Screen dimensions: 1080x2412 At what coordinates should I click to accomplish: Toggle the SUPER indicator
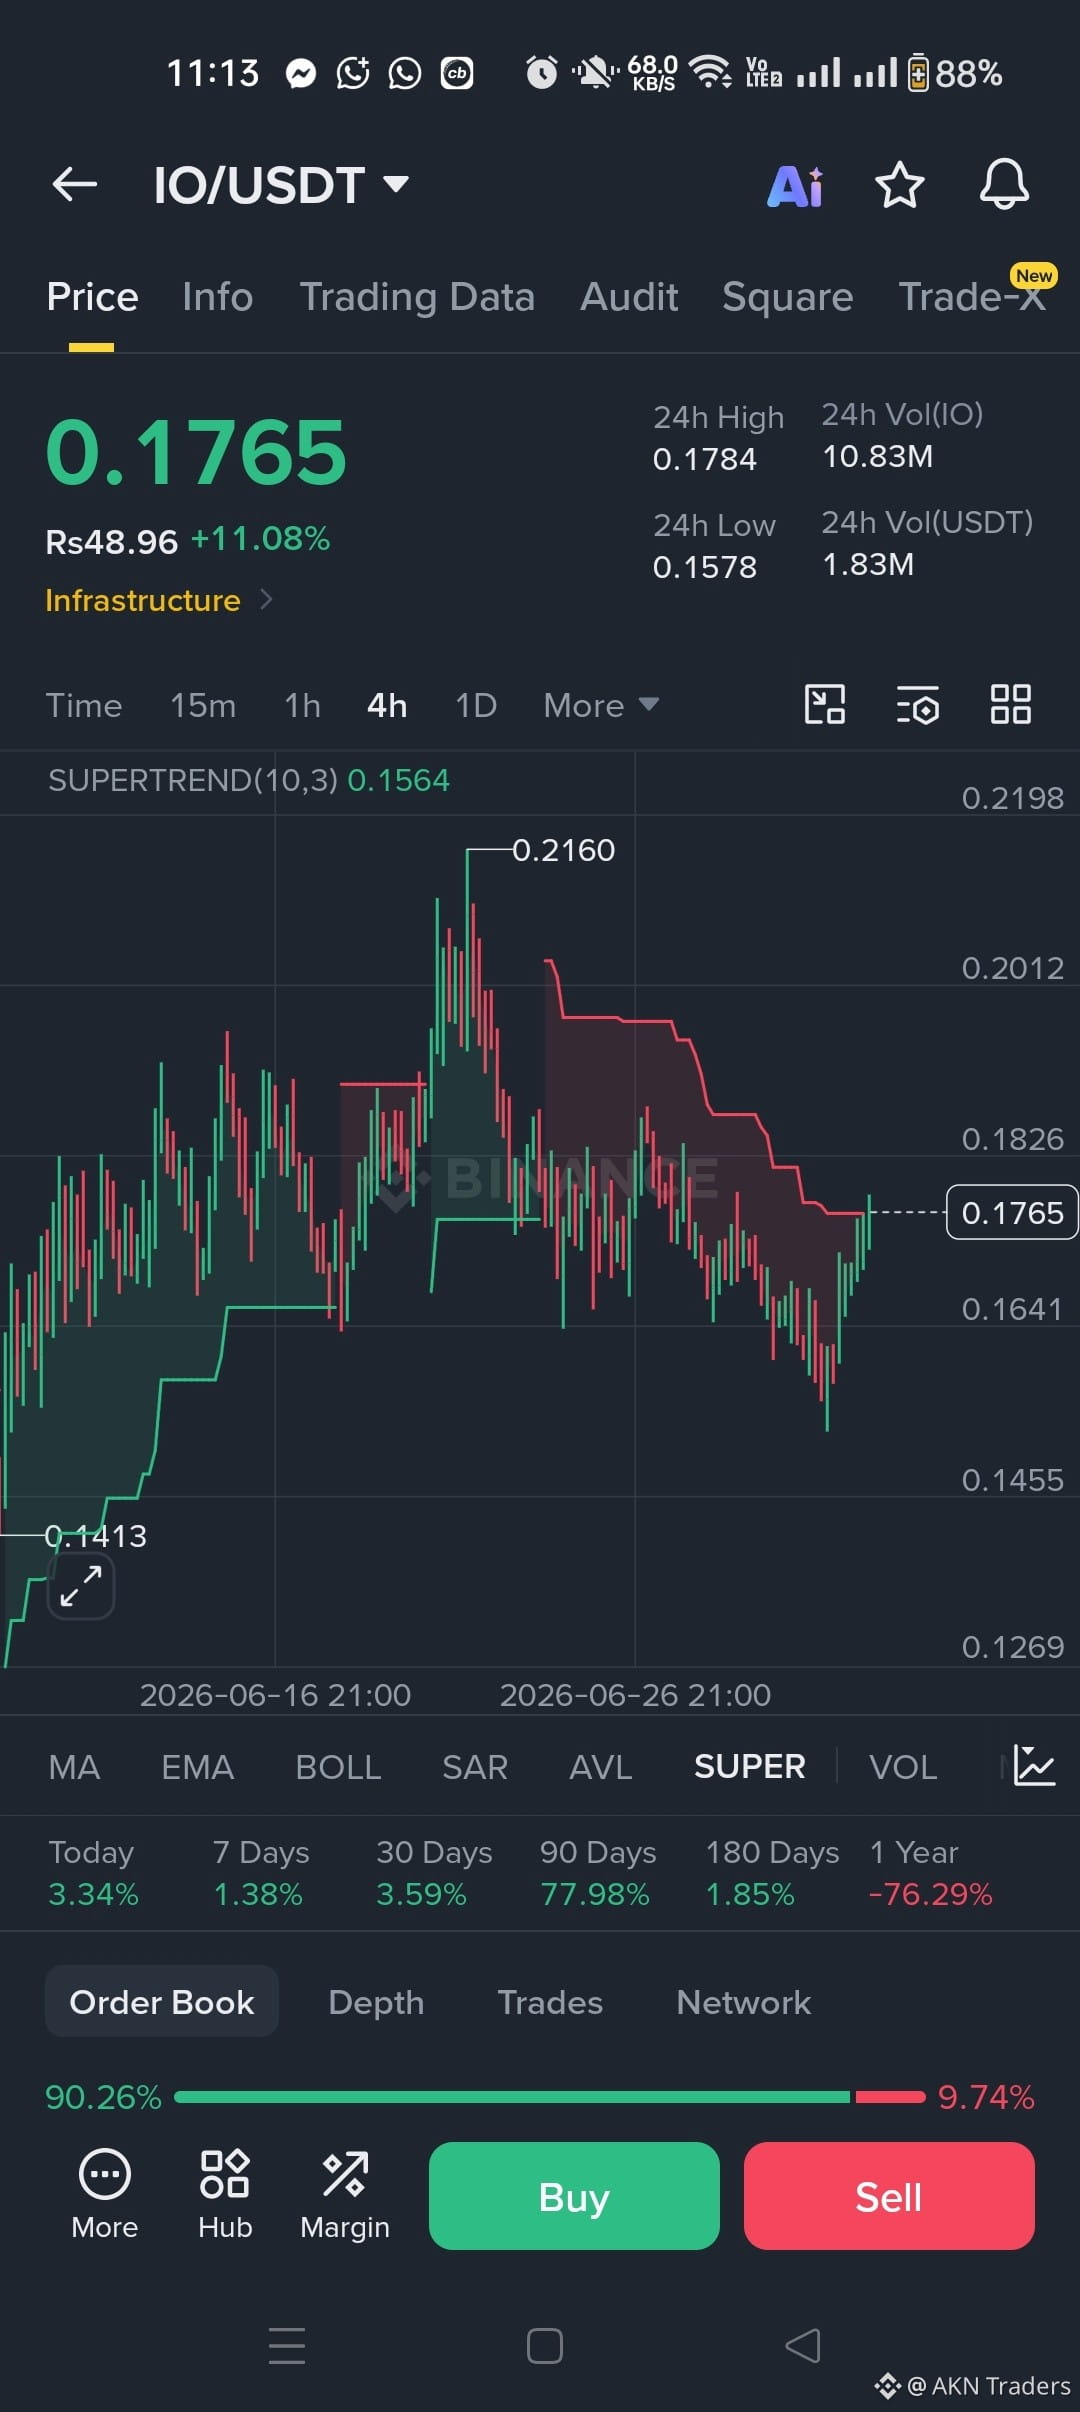click(749, 1767)
